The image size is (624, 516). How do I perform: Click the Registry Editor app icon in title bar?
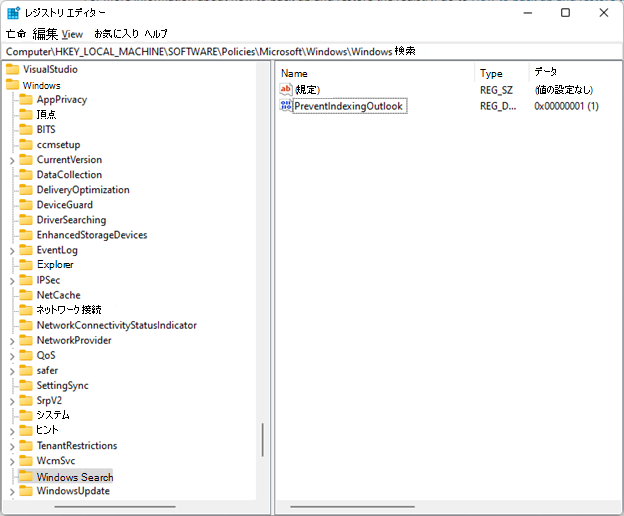click(13, 13)
